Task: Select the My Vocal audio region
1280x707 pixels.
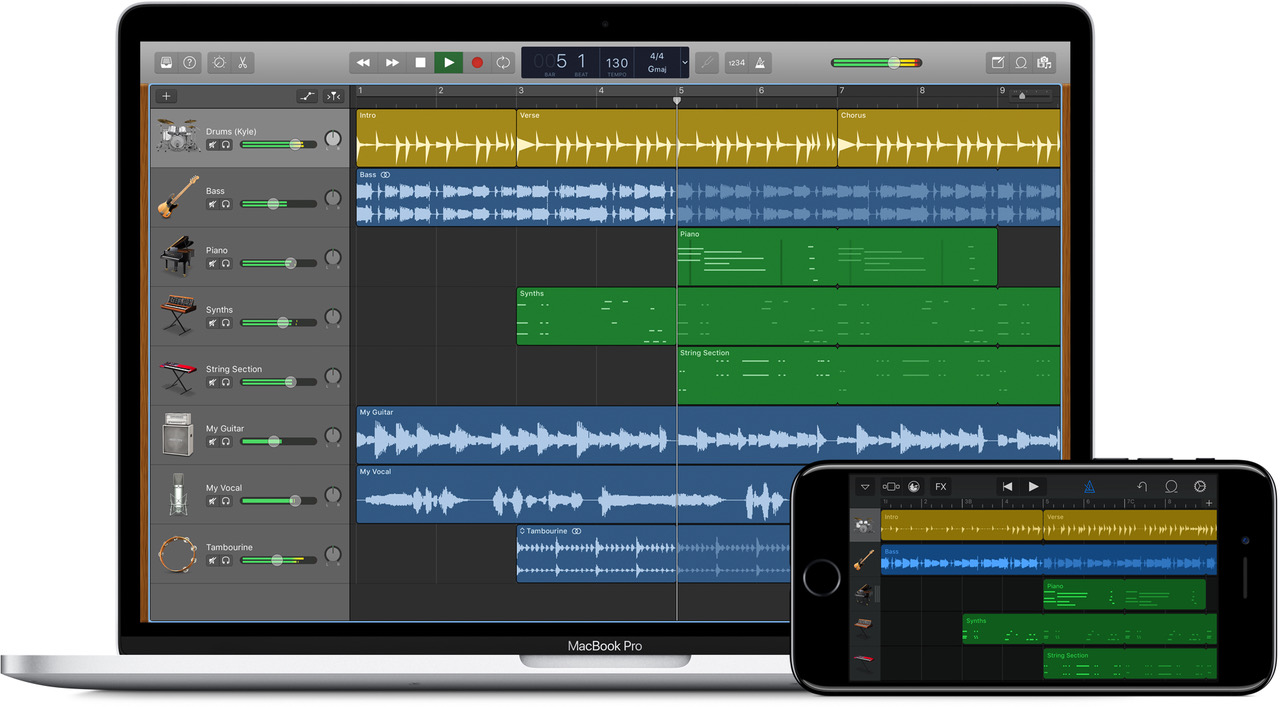Action: [574, 494]
